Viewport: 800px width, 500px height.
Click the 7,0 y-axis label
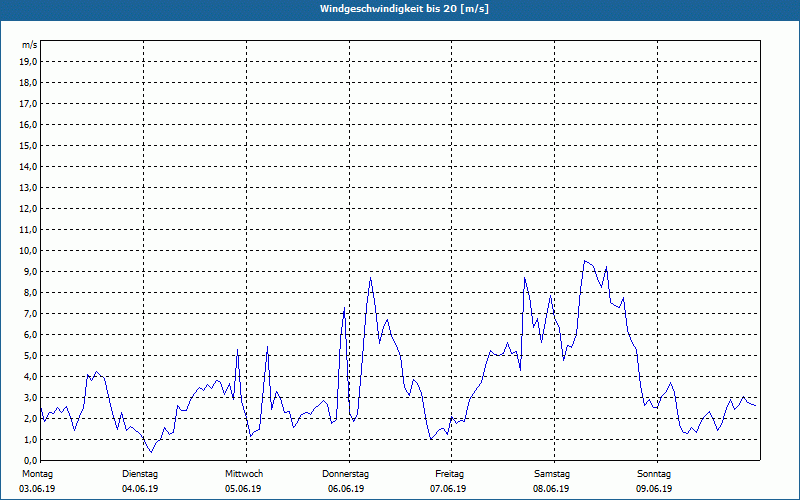(x=30, y=313)
